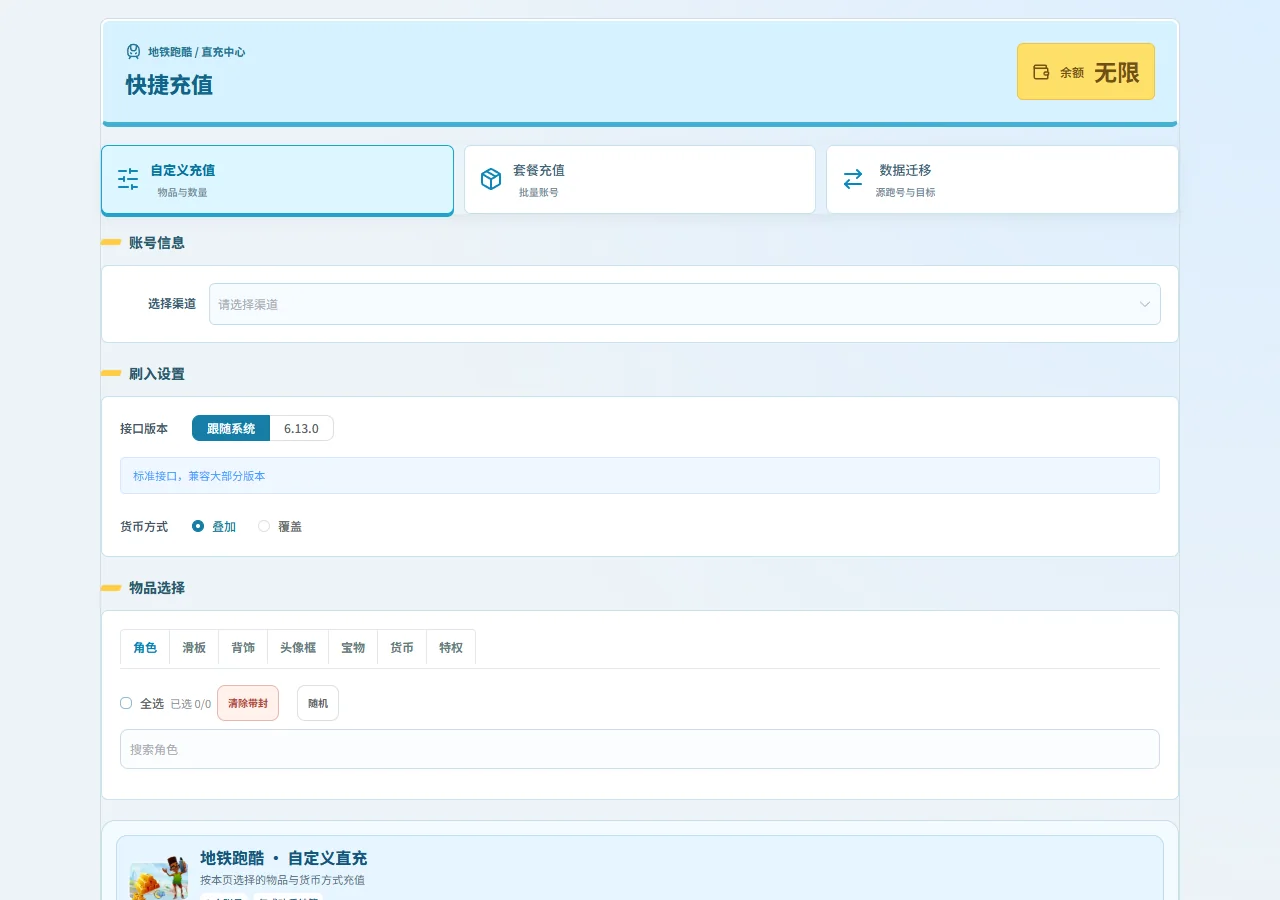This screenshot has height=900, width=1280.
Task: Click the package box icon for 套餐充值
Action: [x=491, y=179]
